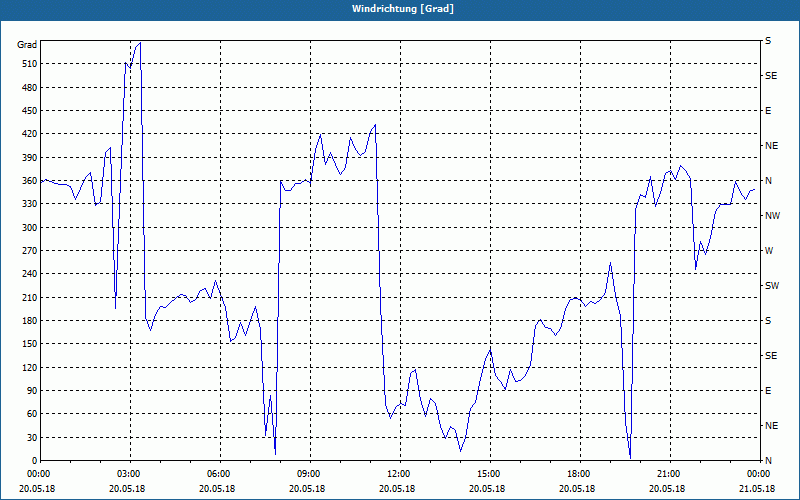Click the date label 21.05.18

[757, 488]
